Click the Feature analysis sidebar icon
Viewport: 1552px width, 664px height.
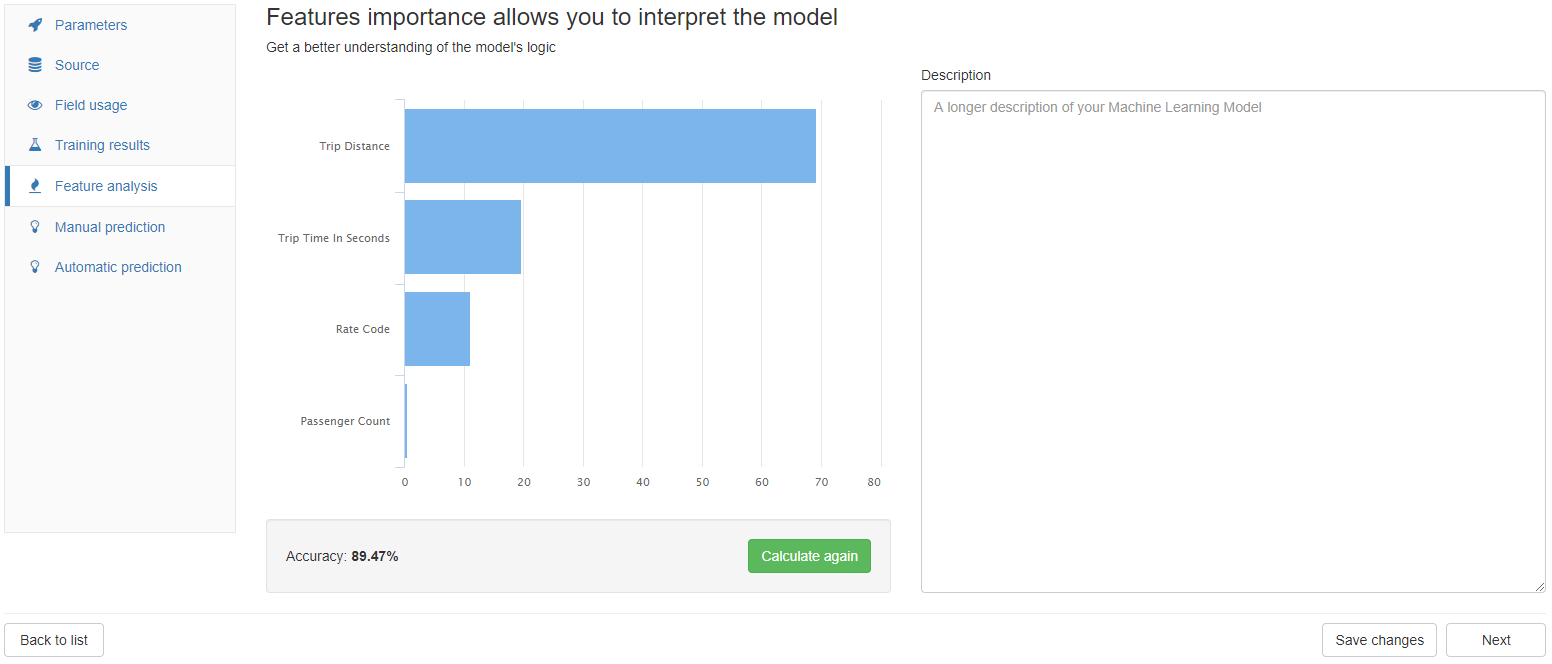(35, 186)
